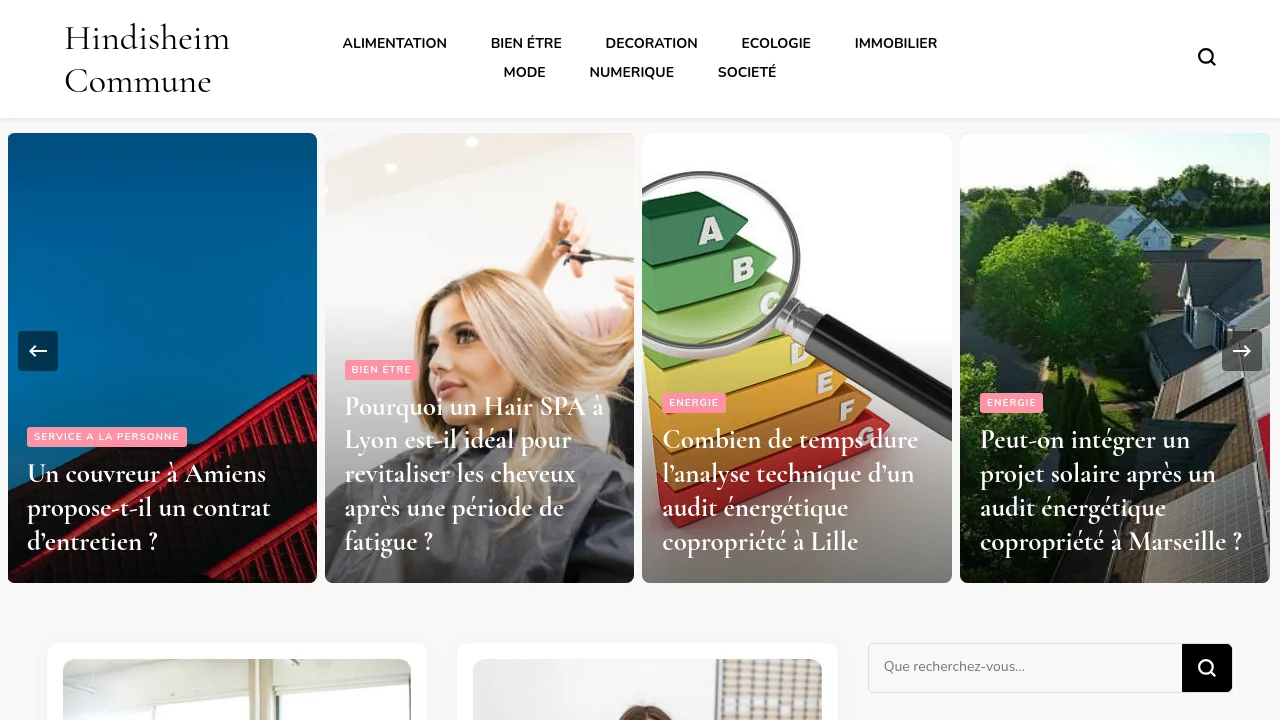
Task: Visit the SOCIETÉ section
Action: click(747, 72)
